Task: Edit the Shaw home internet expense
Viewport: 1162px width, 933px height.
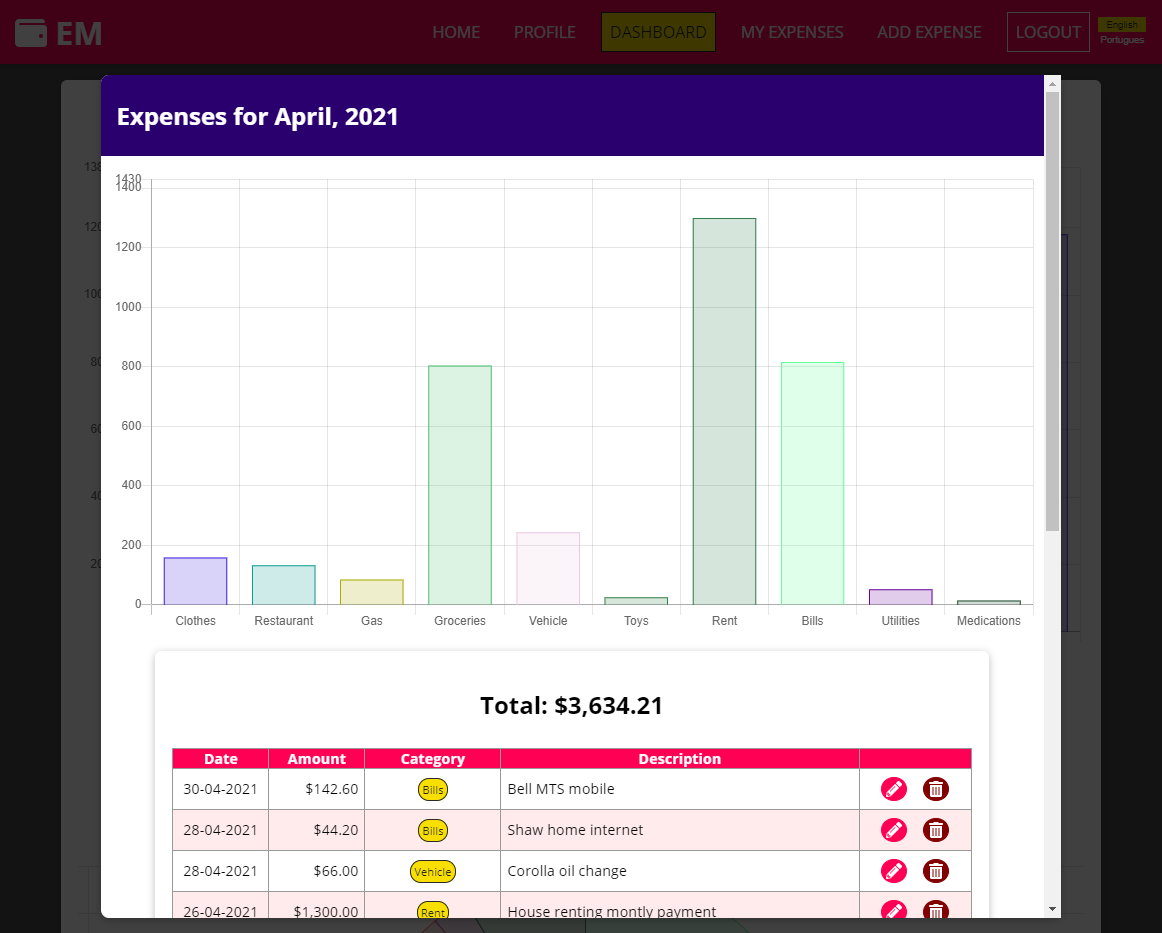Action: (894, 830)
